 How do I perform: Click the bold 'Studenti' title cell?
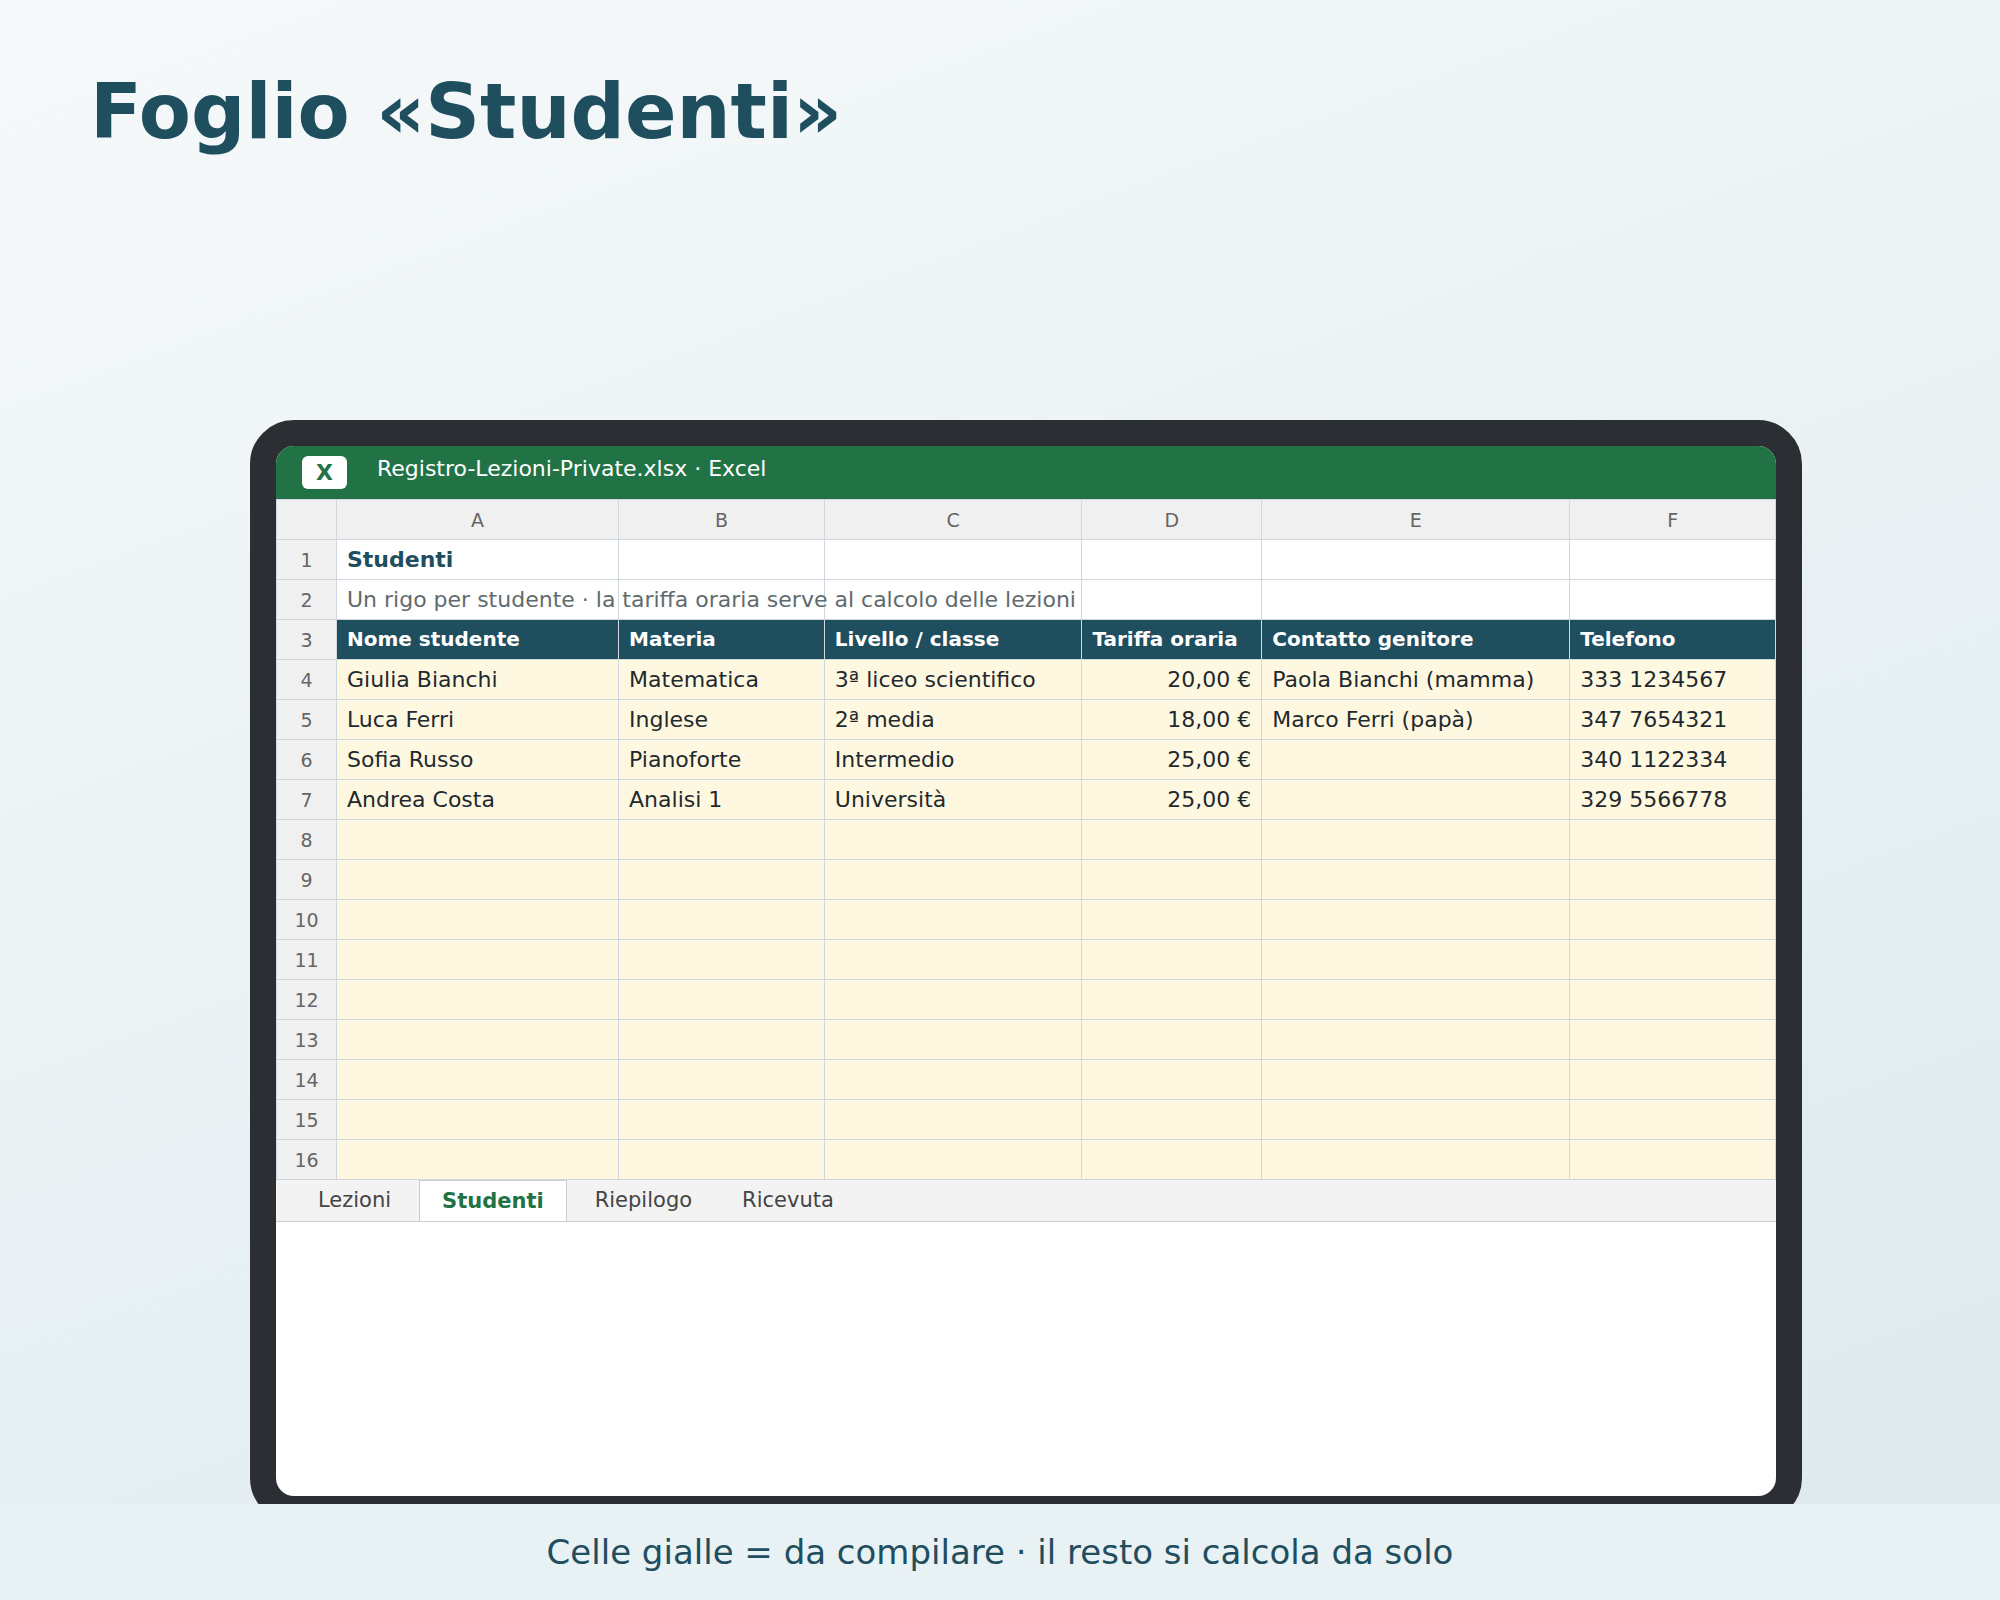tap(477, 560)
